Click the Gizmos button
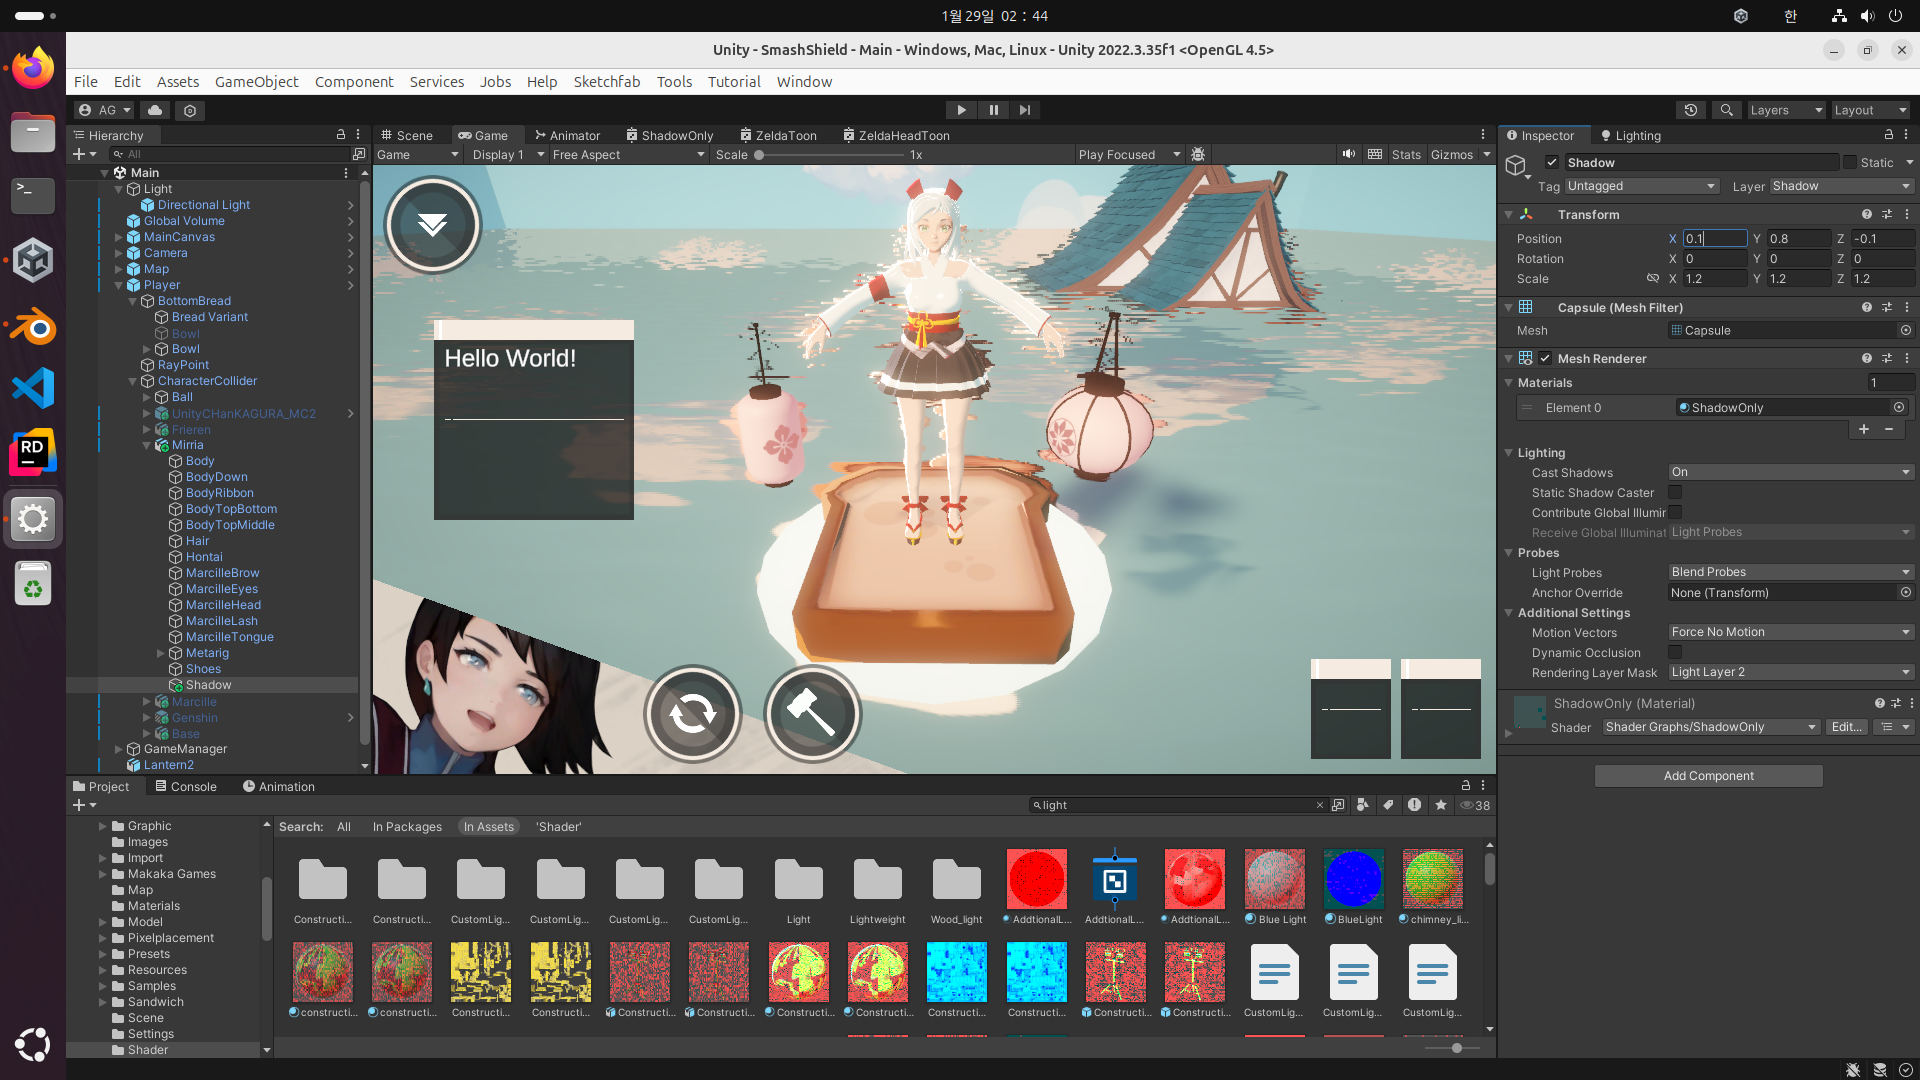The image size is (1920, 1080). [1452, 154]
